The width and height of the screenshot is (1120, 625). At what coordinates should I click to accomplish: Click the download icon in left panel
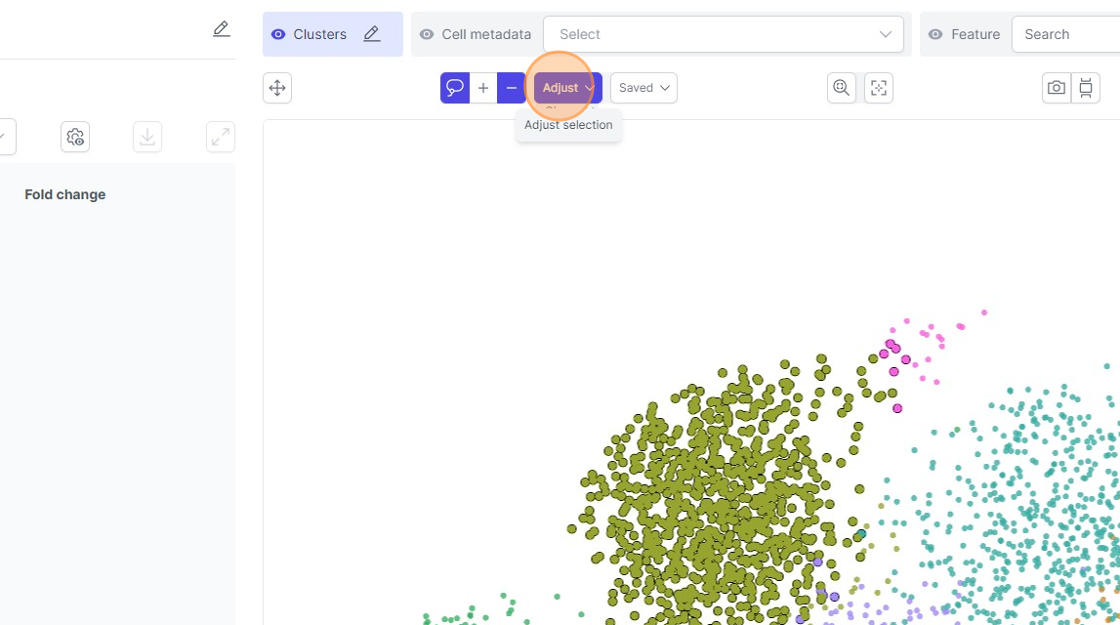(x=147, y=137)
